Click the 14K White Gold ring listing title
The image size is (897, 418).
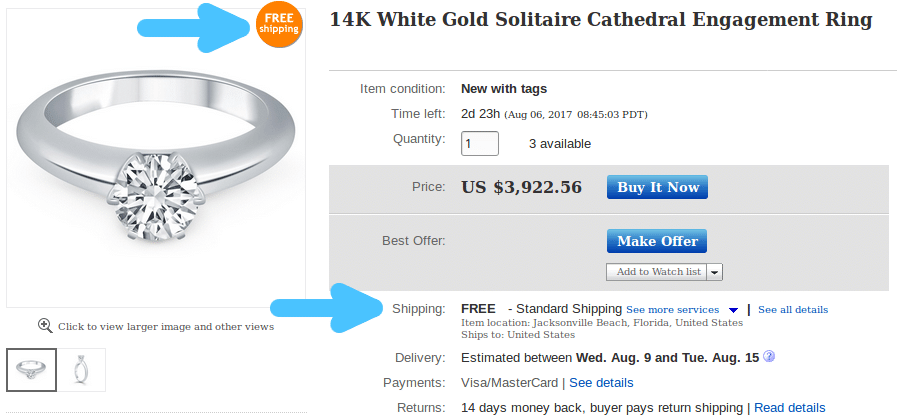(x=600, y=19)
